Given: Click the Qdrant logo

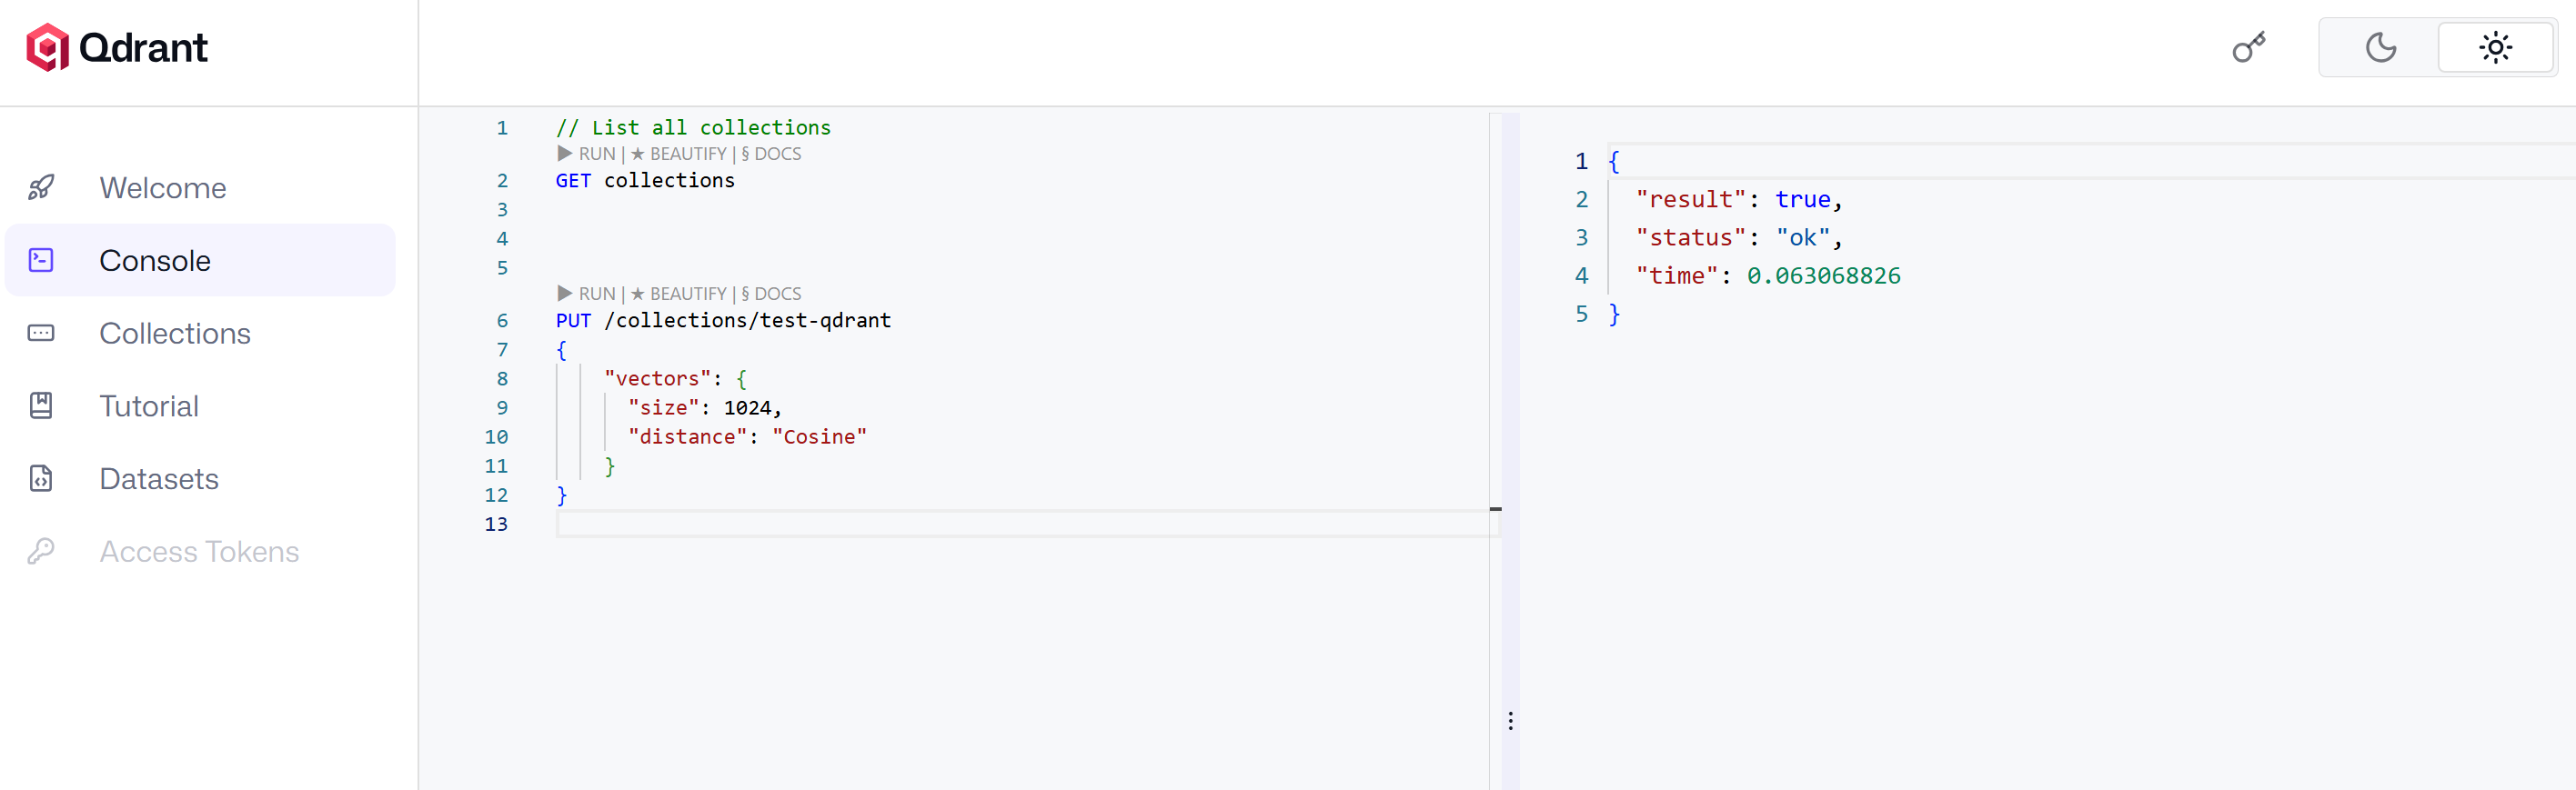Looking at the screenshot, I should click(x=116, y=48).
